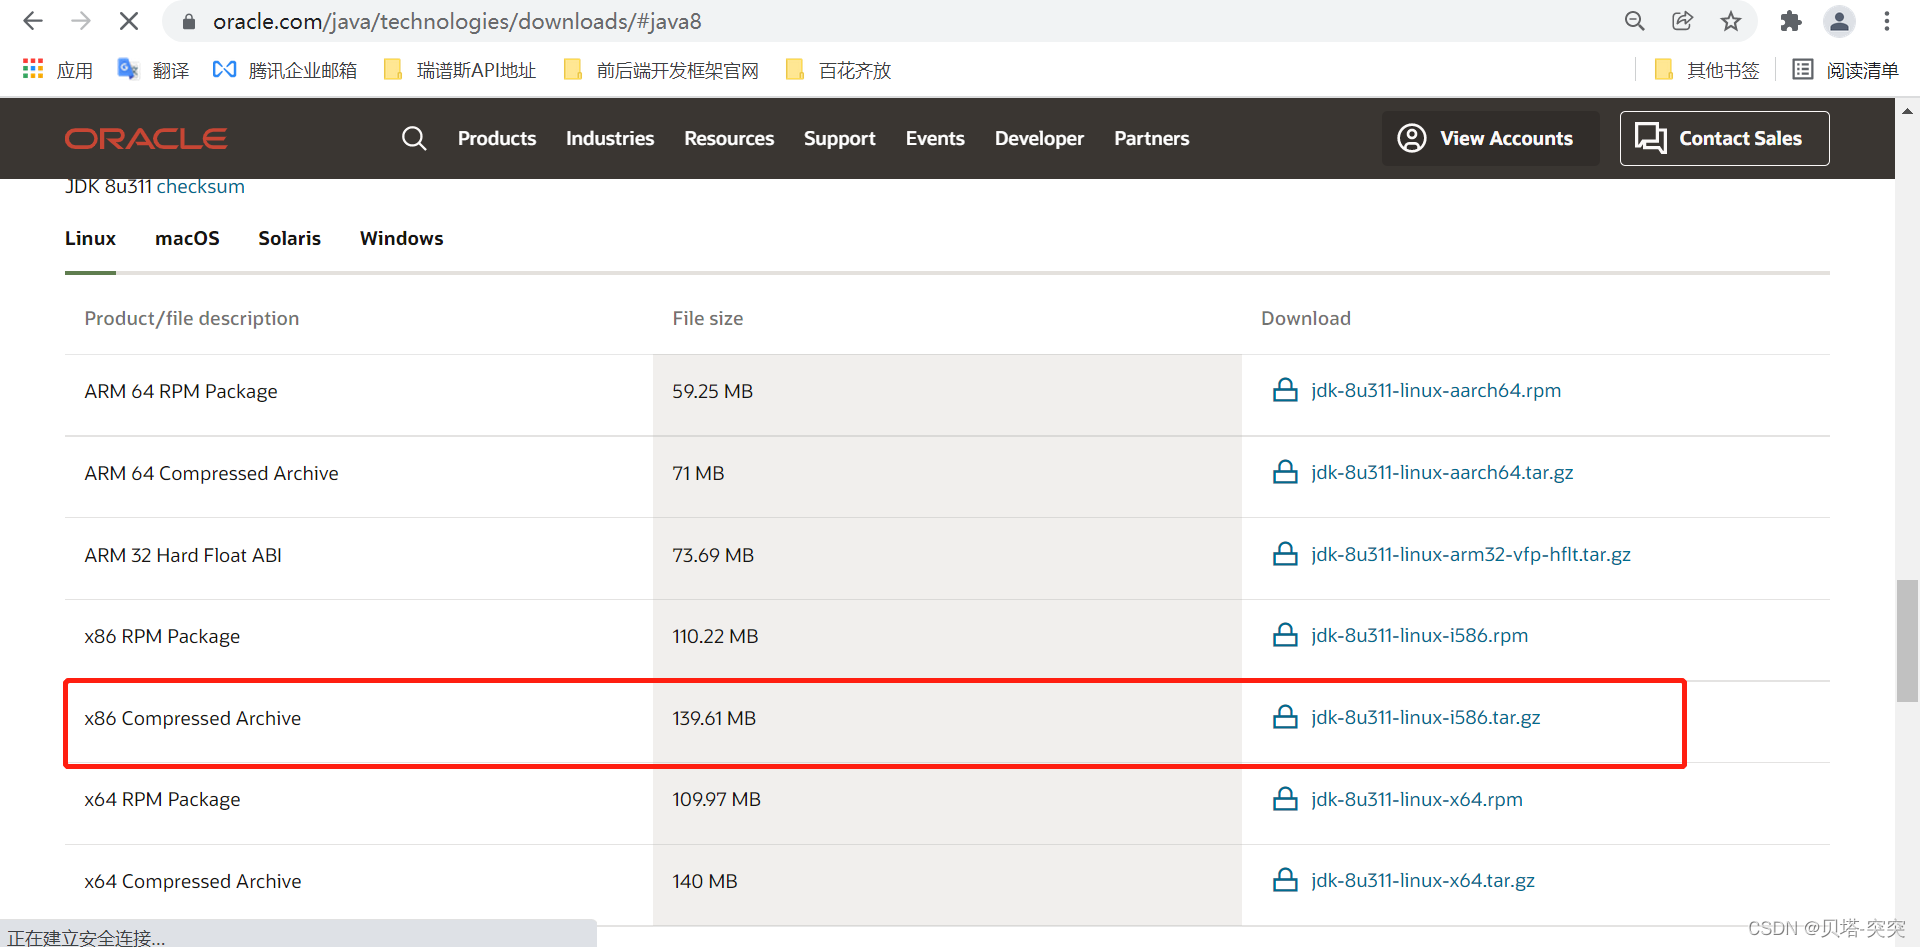
Task: Click the browser forward arrow
Action: [81, 21]
